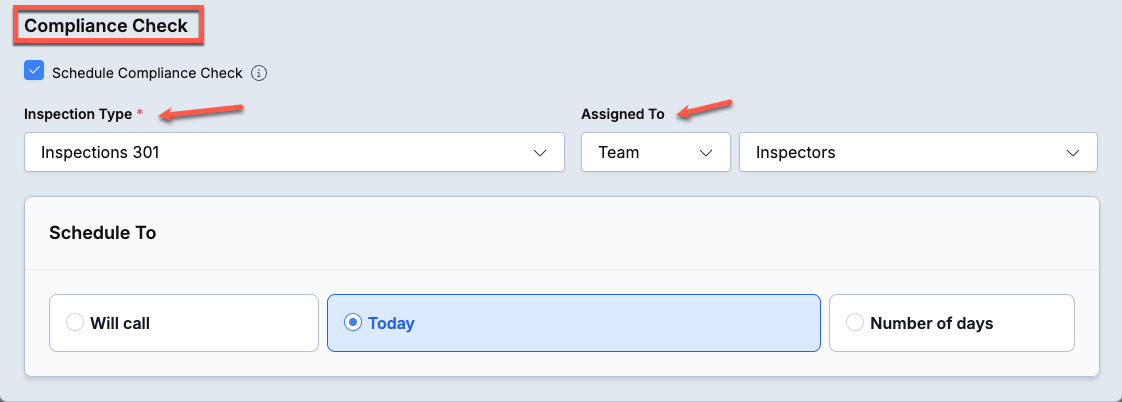Image resolution: width=1122 pixels, height=402 pixels.
Task: Click the Inspection Type field label
Action: point(78,114)
